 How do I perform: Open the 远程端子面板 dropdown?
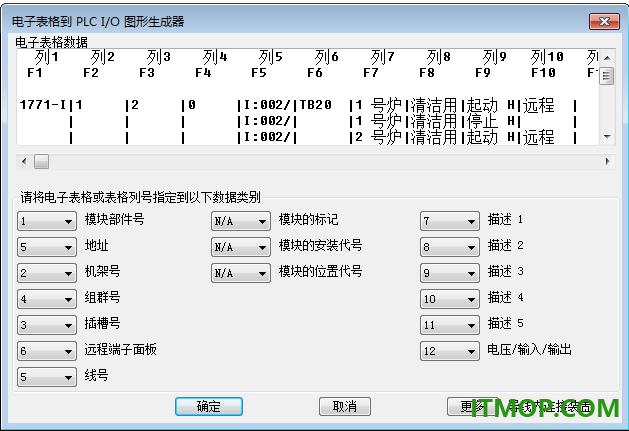click(x=47, y=351)
